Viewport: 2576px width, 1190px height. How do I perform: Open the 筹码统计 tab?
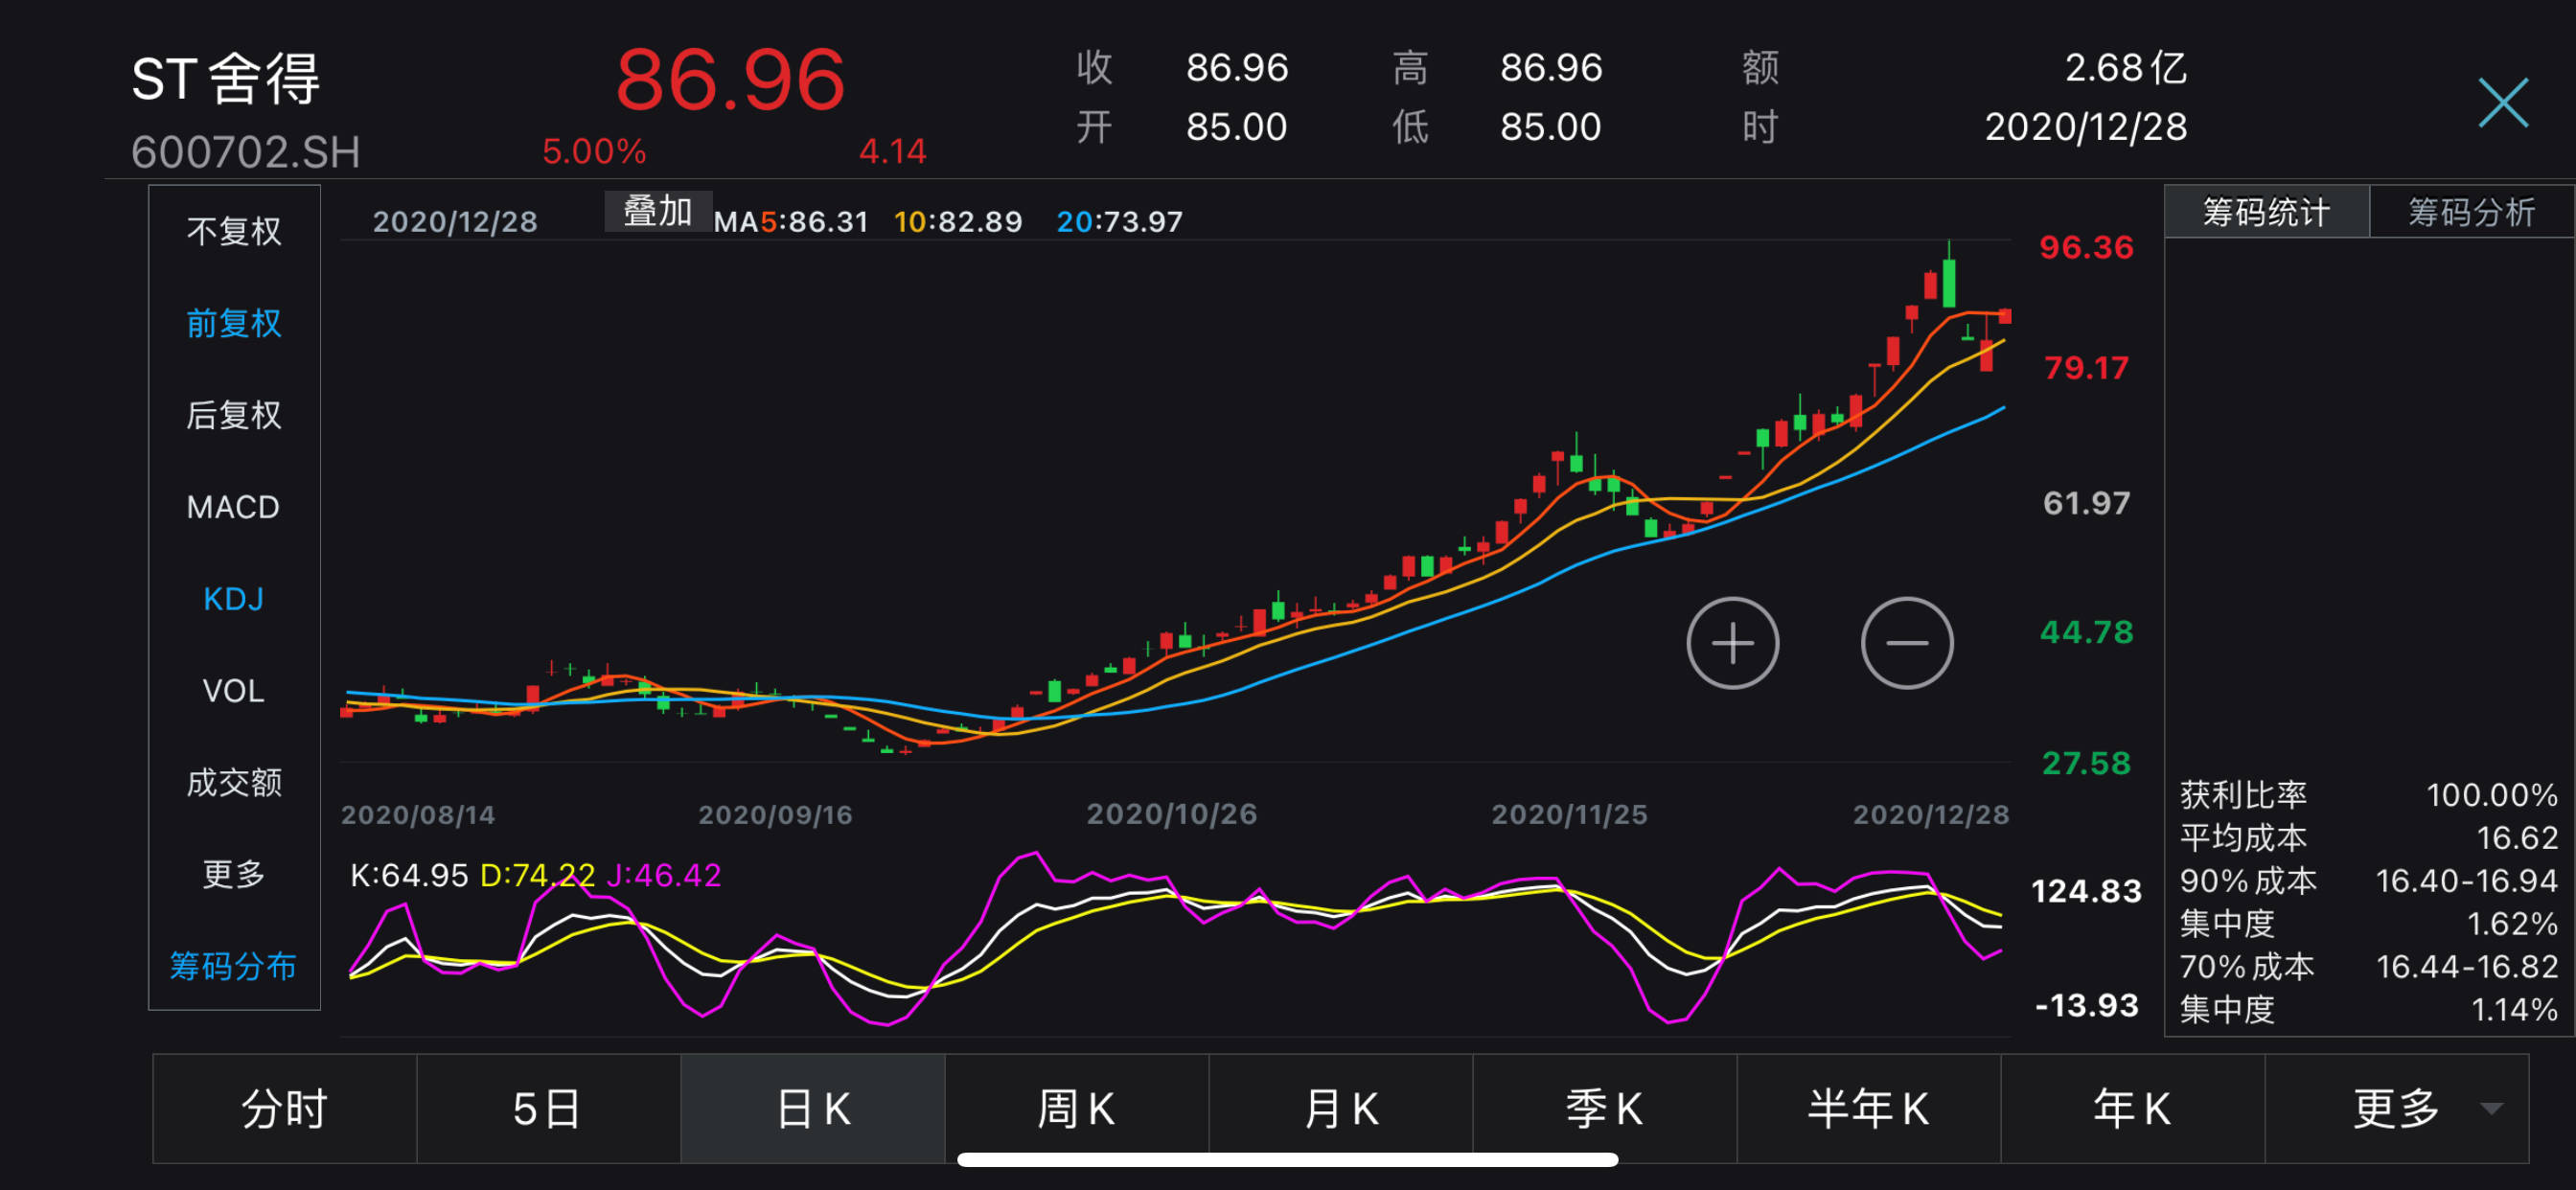[2266, 212]
